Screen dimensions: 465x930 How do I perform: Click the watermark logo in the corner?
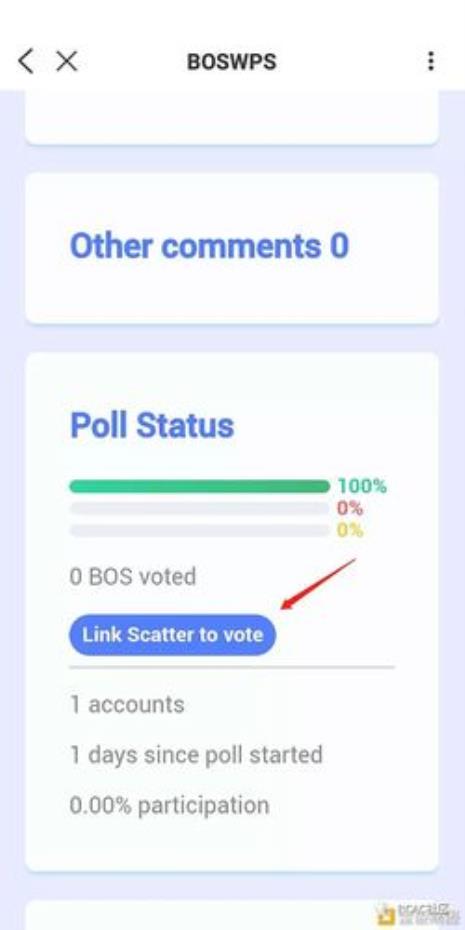tap(418, 914)
